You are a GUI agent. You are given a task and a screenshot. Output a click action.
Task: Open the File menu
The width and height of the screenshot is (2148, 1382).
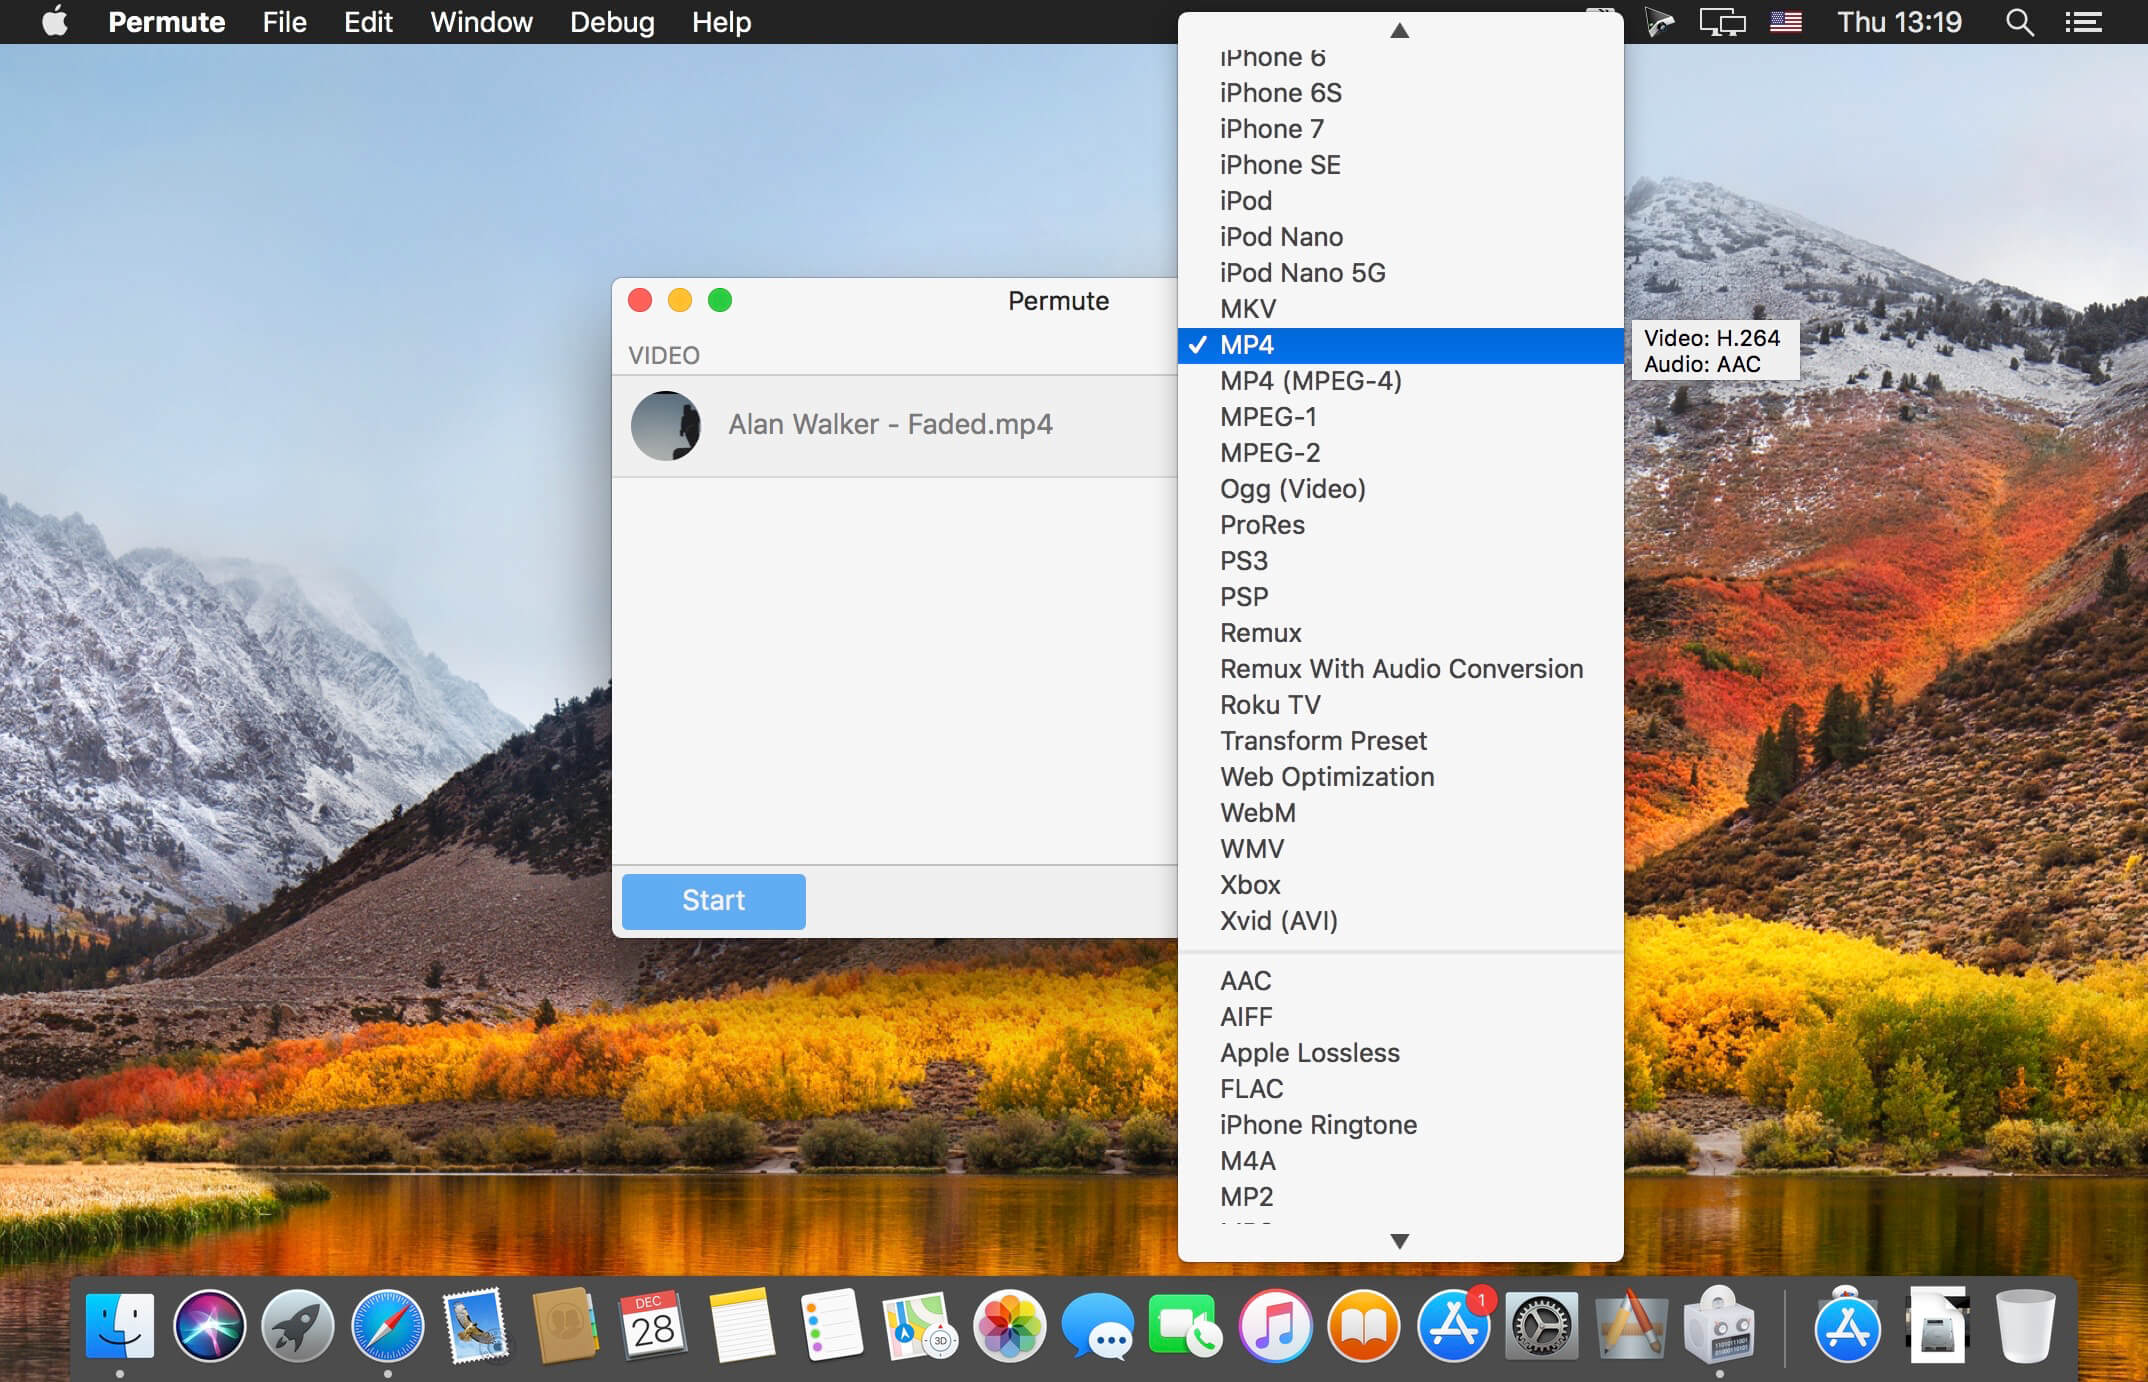tap(284, 22)
